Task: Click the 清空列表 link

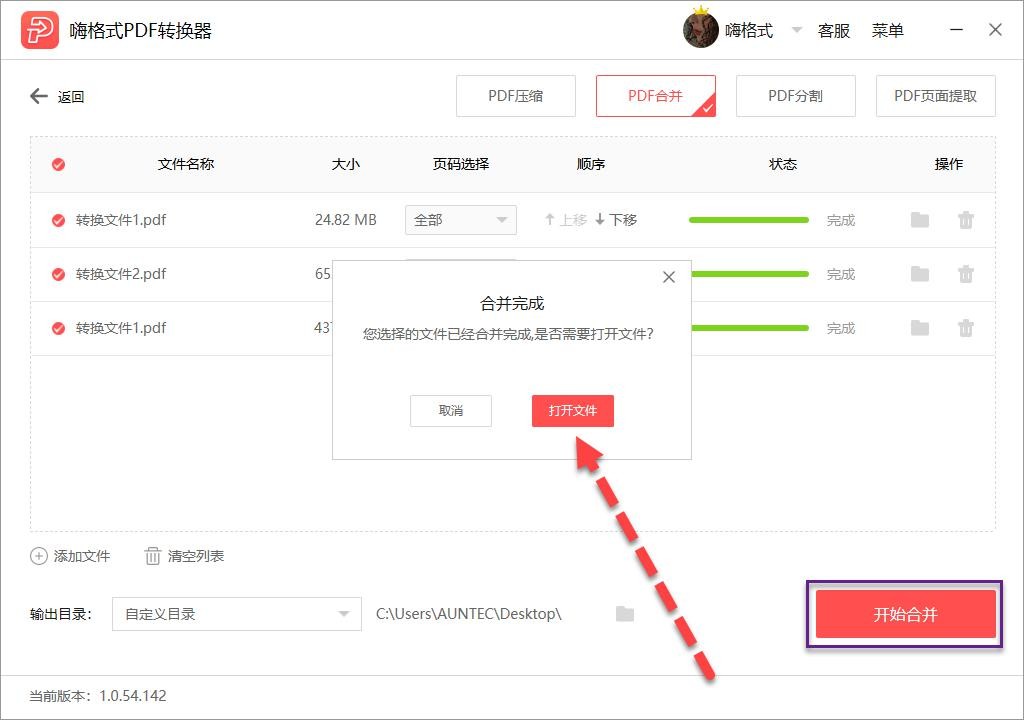Action: [x=196, y=556]
